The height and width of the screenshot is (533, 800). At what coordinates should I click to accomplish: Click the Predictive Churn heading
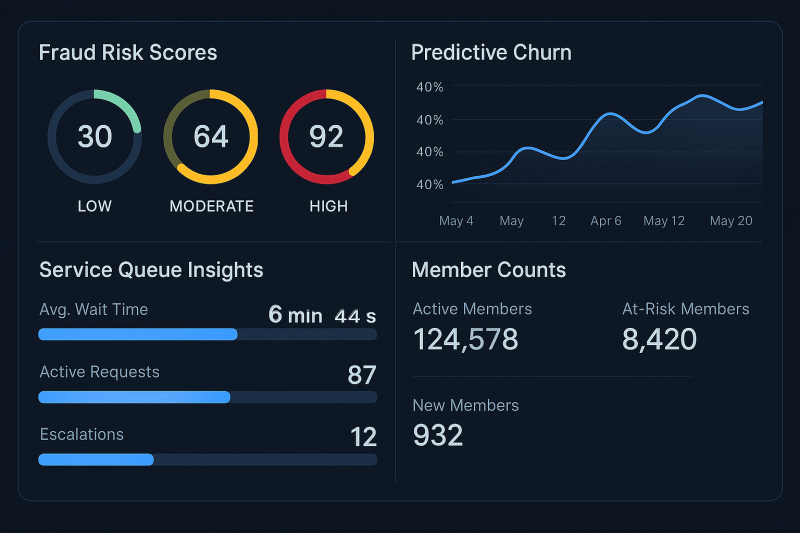tap(491, 53)
